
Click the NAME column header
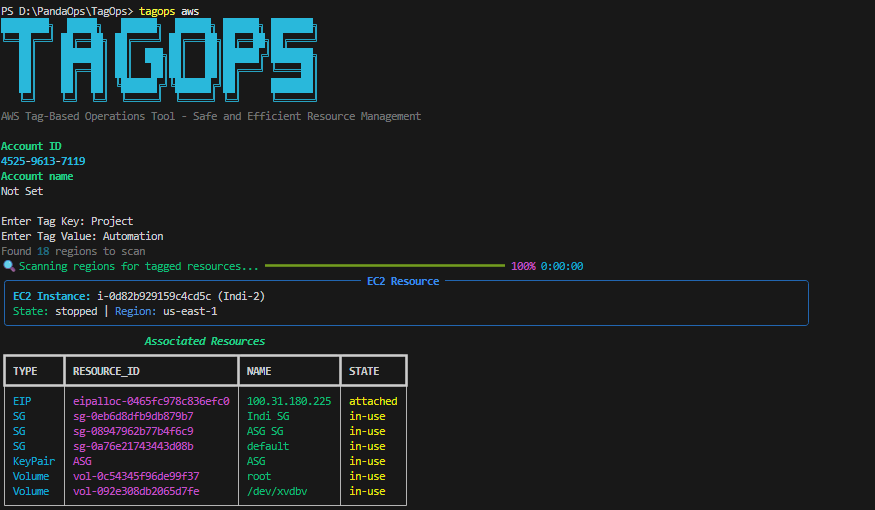(259, 371)
